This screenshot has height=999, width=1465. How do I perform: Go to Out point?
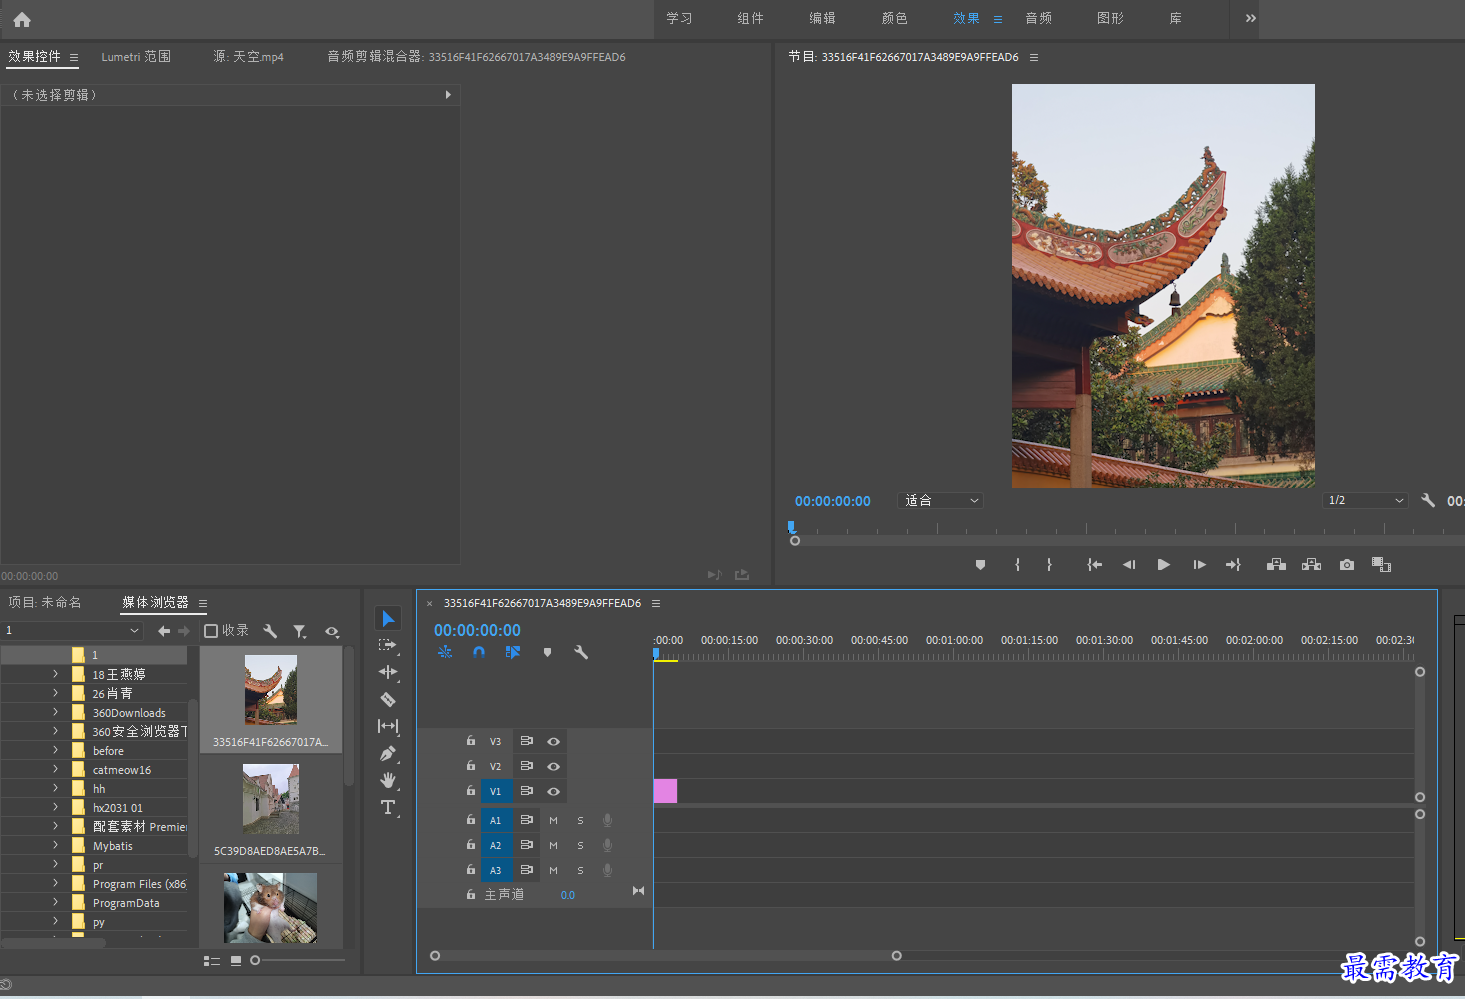pyautogui.click(x=1233, y=565)
